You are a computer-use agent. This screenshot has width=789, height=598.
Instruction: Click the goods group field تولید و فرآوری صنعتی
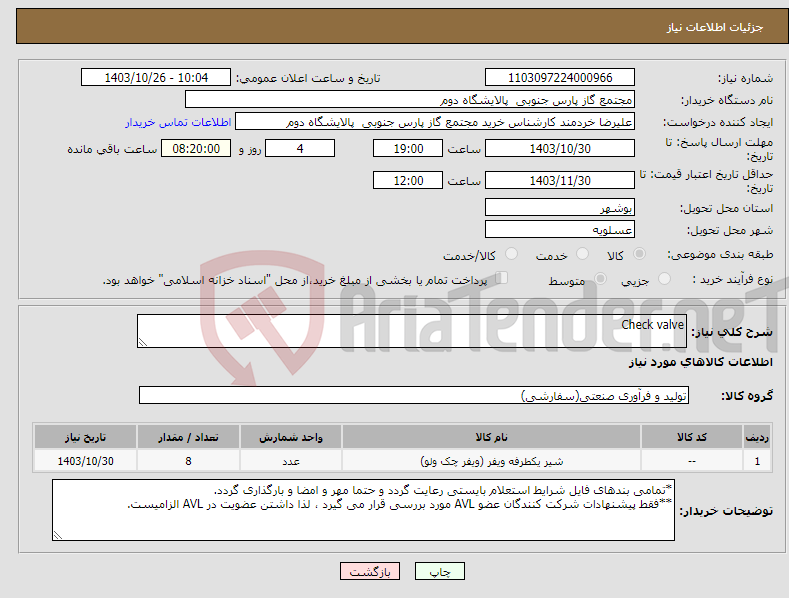point(414,395)
